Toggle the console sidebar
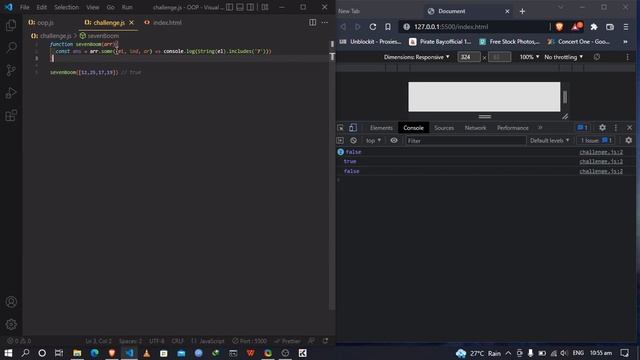This screenshot has height=360, width=640. [340, 140]
